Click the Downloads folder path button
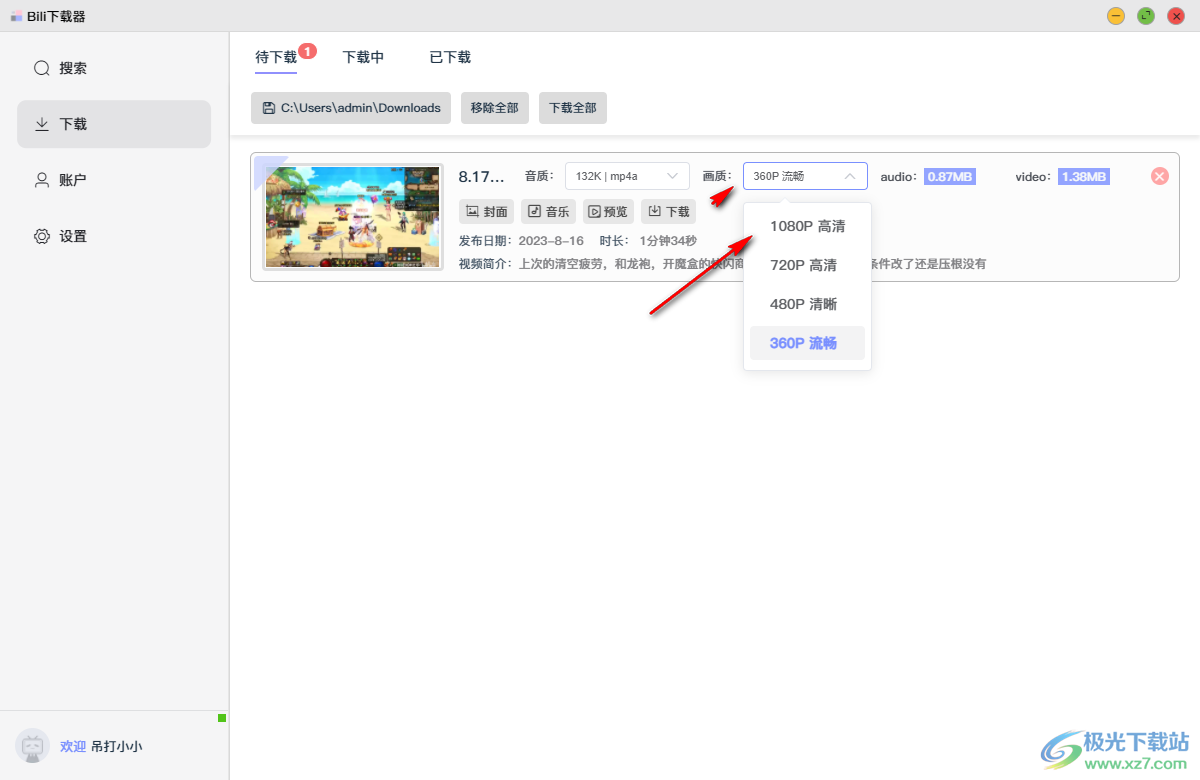This screenshot has width=1200, height=780. coord(351,108)
